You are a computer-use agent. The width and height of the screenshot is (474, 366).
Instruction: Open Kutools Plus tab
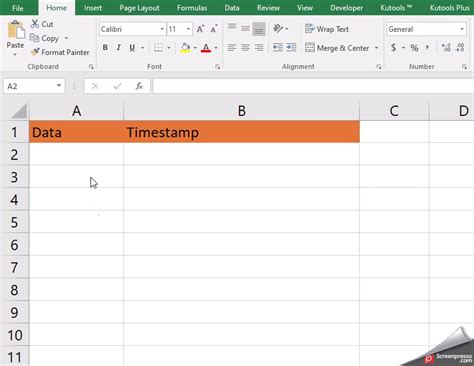coord(450,8)
